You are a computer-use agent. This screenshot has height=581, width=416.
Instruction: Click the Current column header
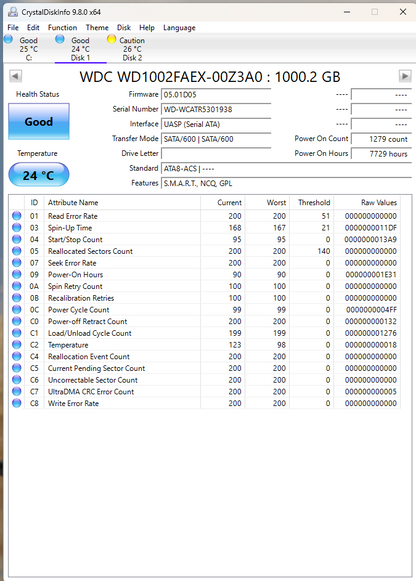click(x=223, y=203)
